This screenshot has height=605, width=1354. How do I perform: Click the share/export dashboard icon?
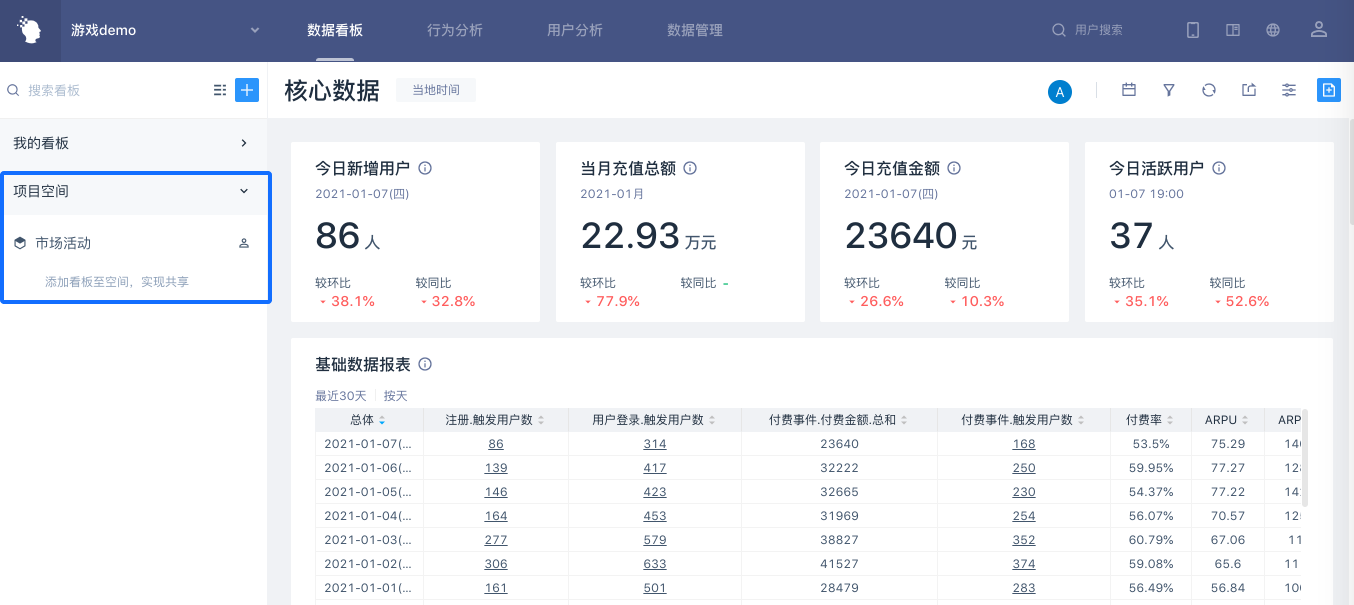click(1249, 90)
